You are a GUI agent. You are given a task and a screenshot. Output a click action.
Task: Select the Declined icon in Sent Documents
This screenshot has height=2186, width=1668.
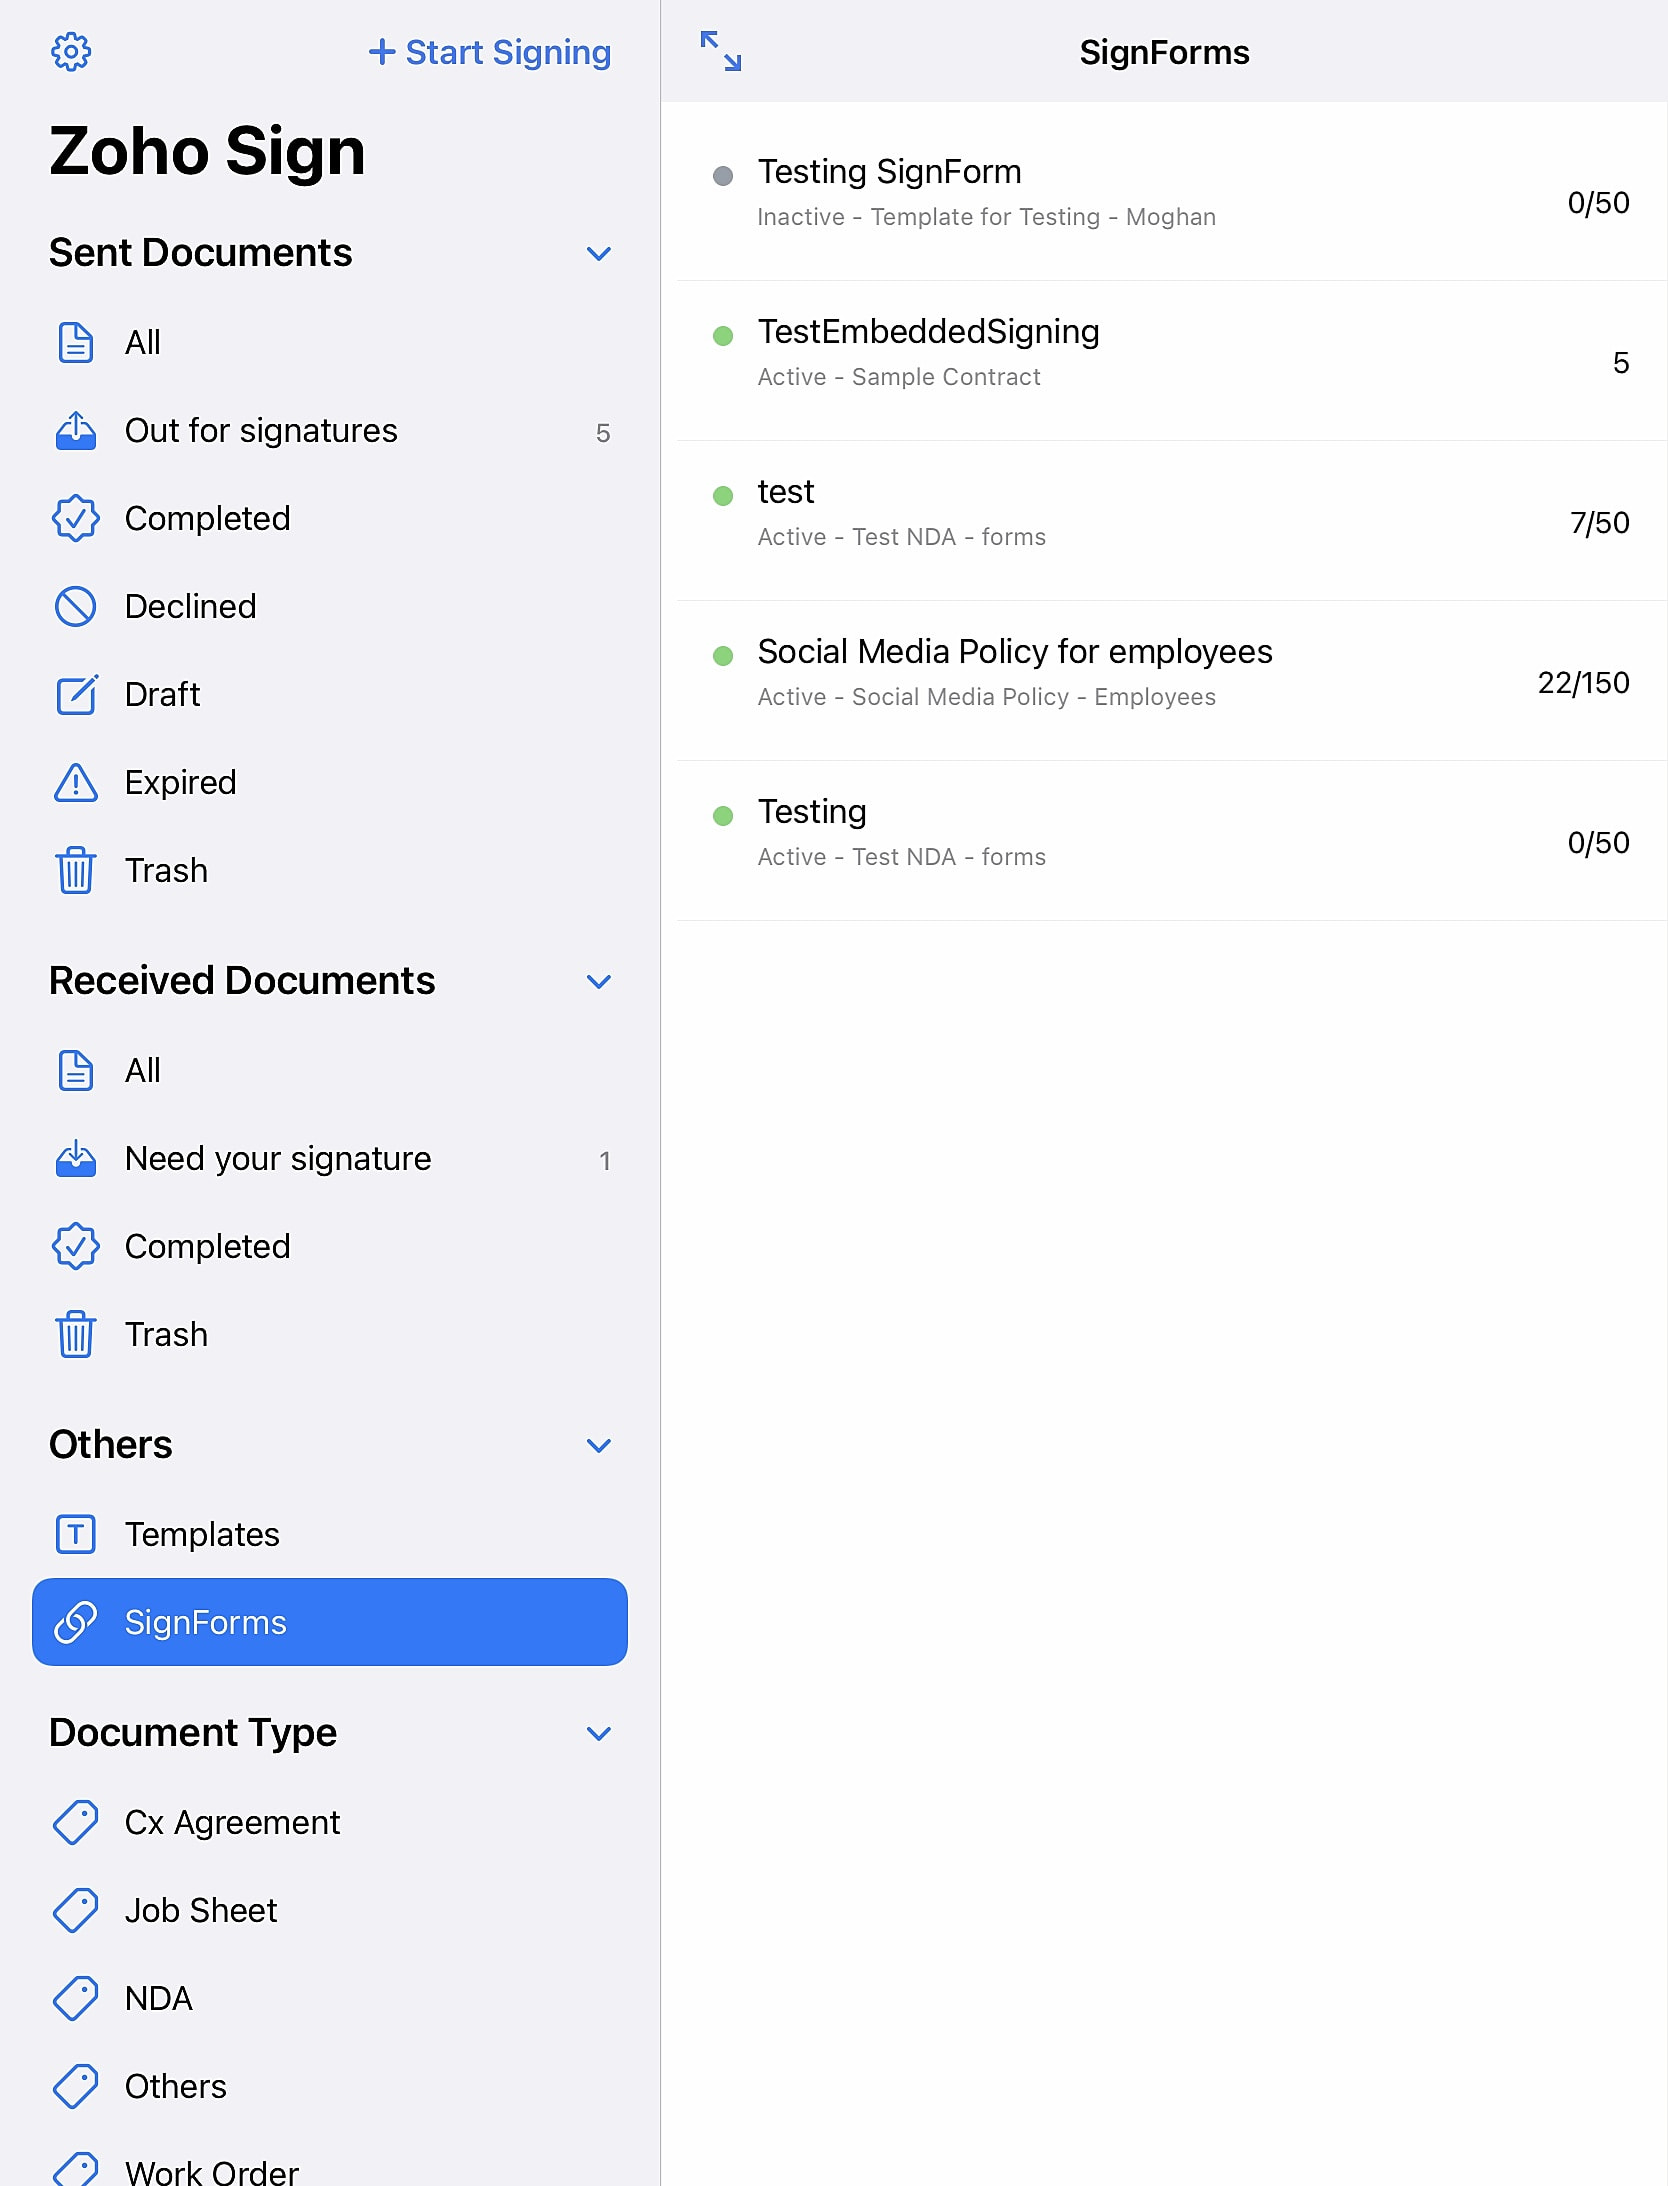[76, 607]
